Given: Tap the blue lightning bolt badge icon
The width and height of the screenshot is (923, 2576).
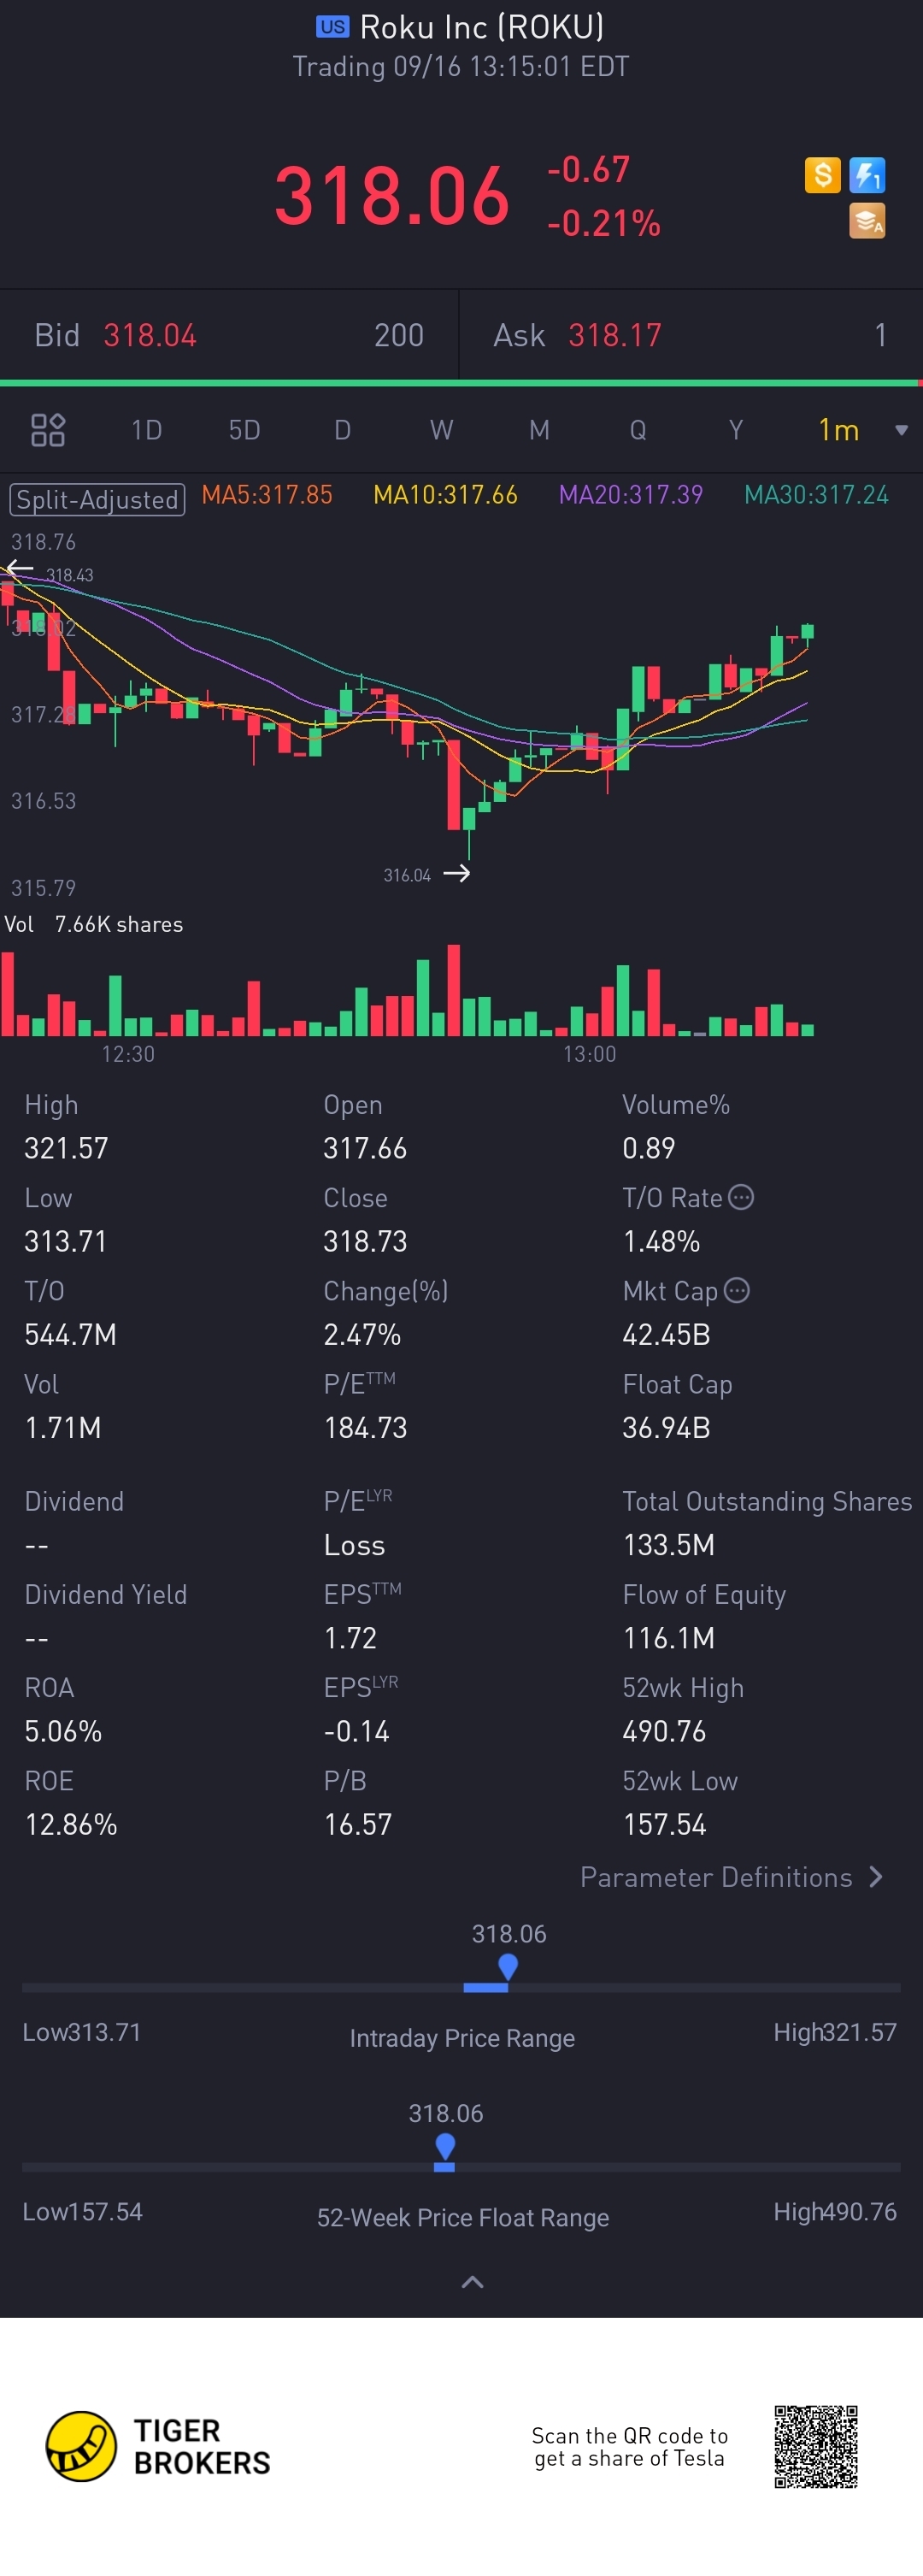Looking at the screenshot, I should click(867, 175).
